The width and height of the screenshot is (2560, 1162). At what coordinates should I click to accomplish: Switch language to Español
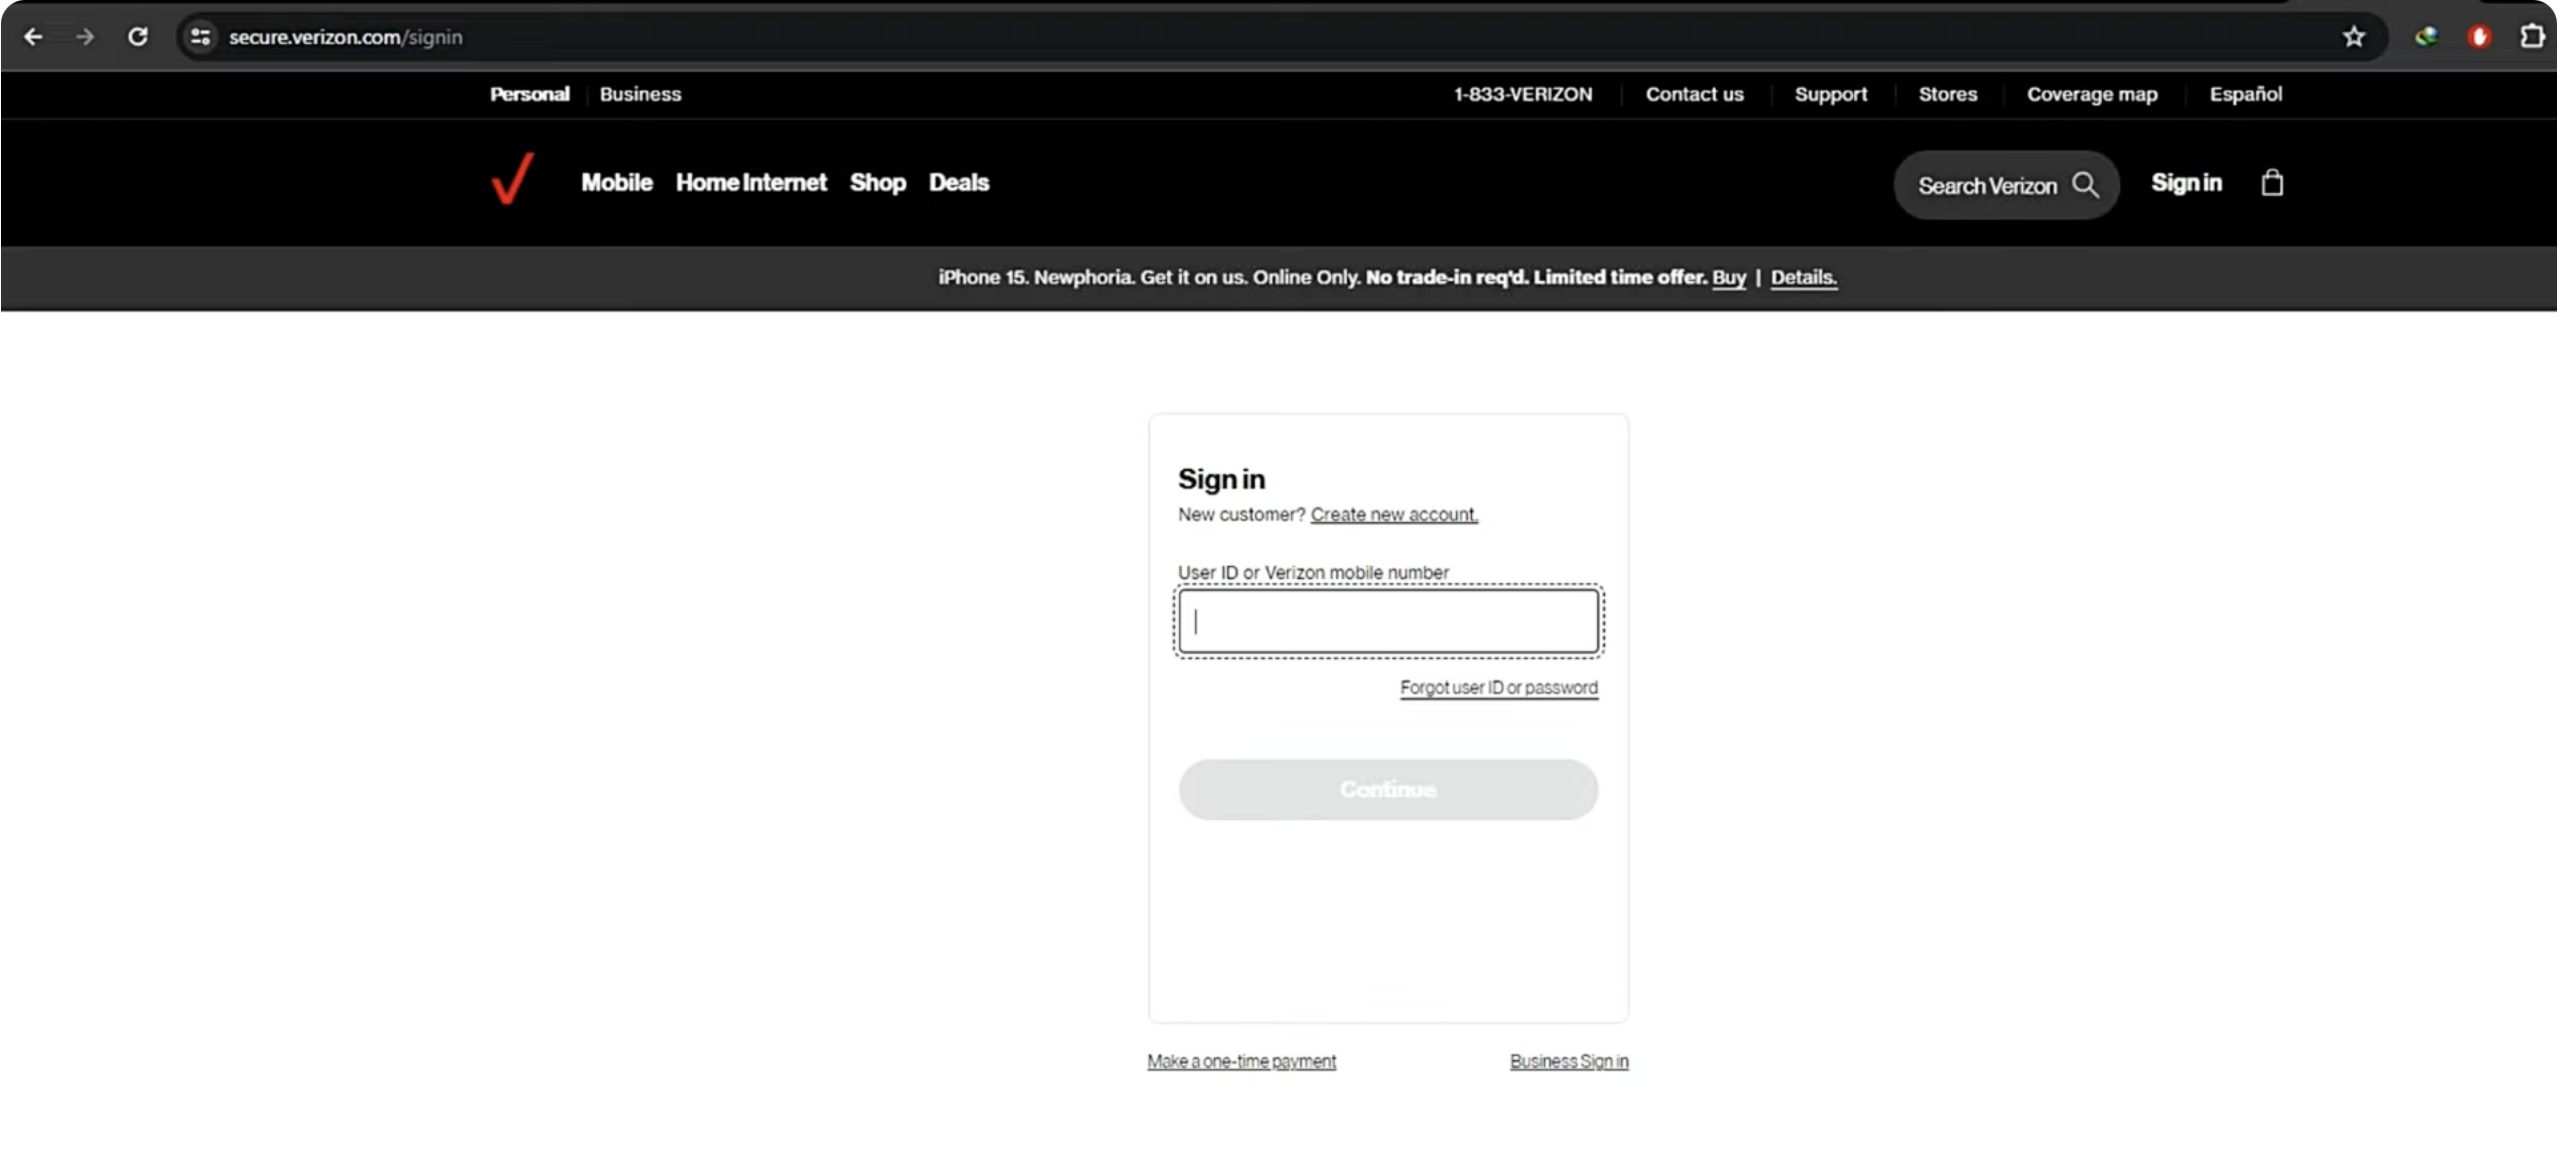click(2245, 94)
